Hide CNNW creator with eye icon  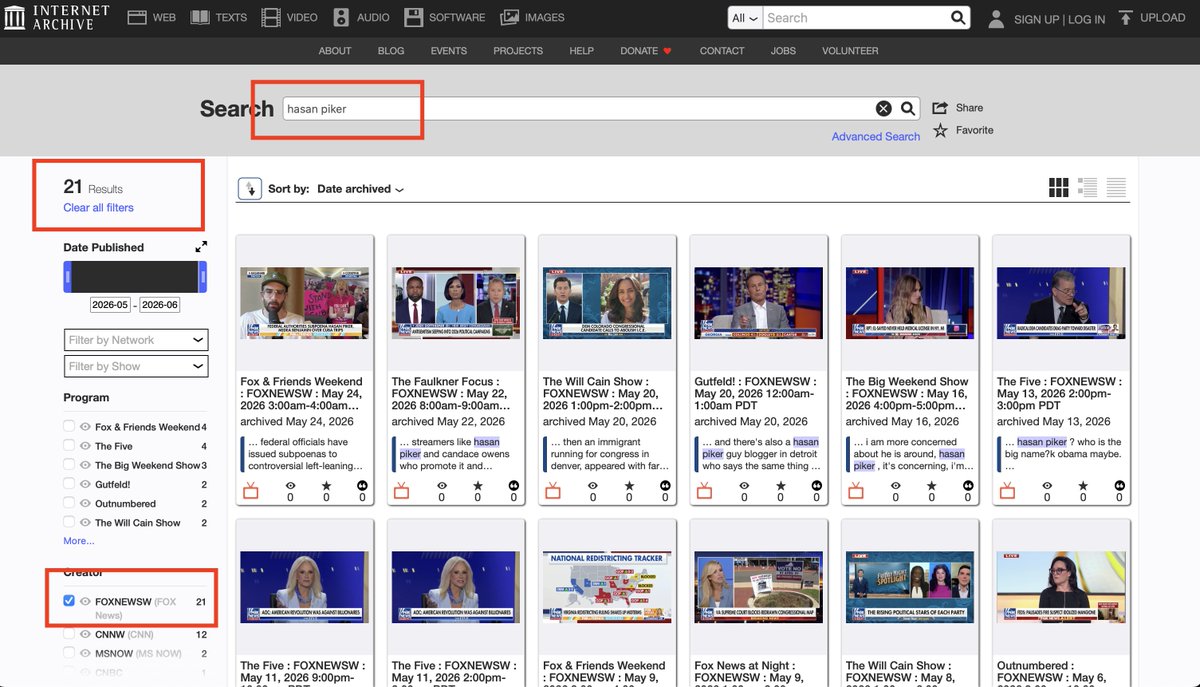85,634
